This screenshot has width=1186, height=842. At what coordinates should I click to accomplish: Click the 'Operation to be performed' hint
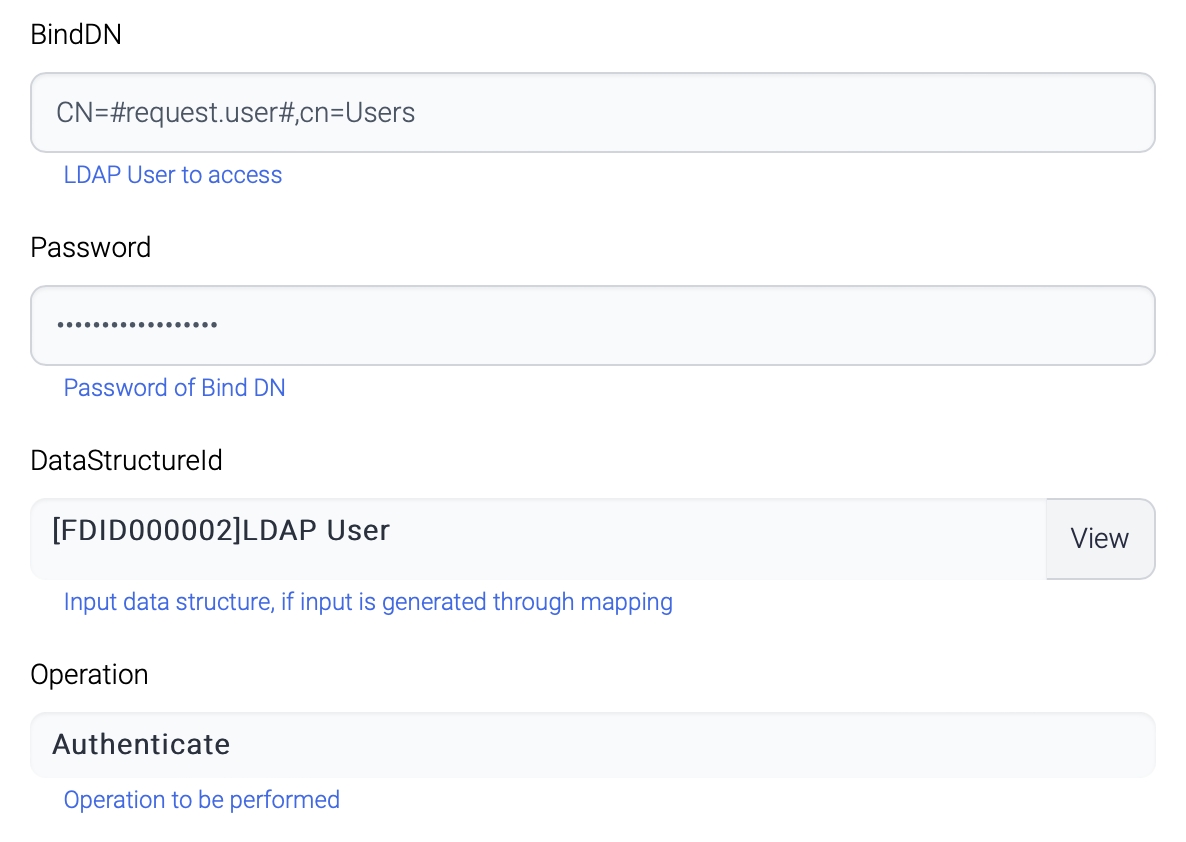[201, 800]
